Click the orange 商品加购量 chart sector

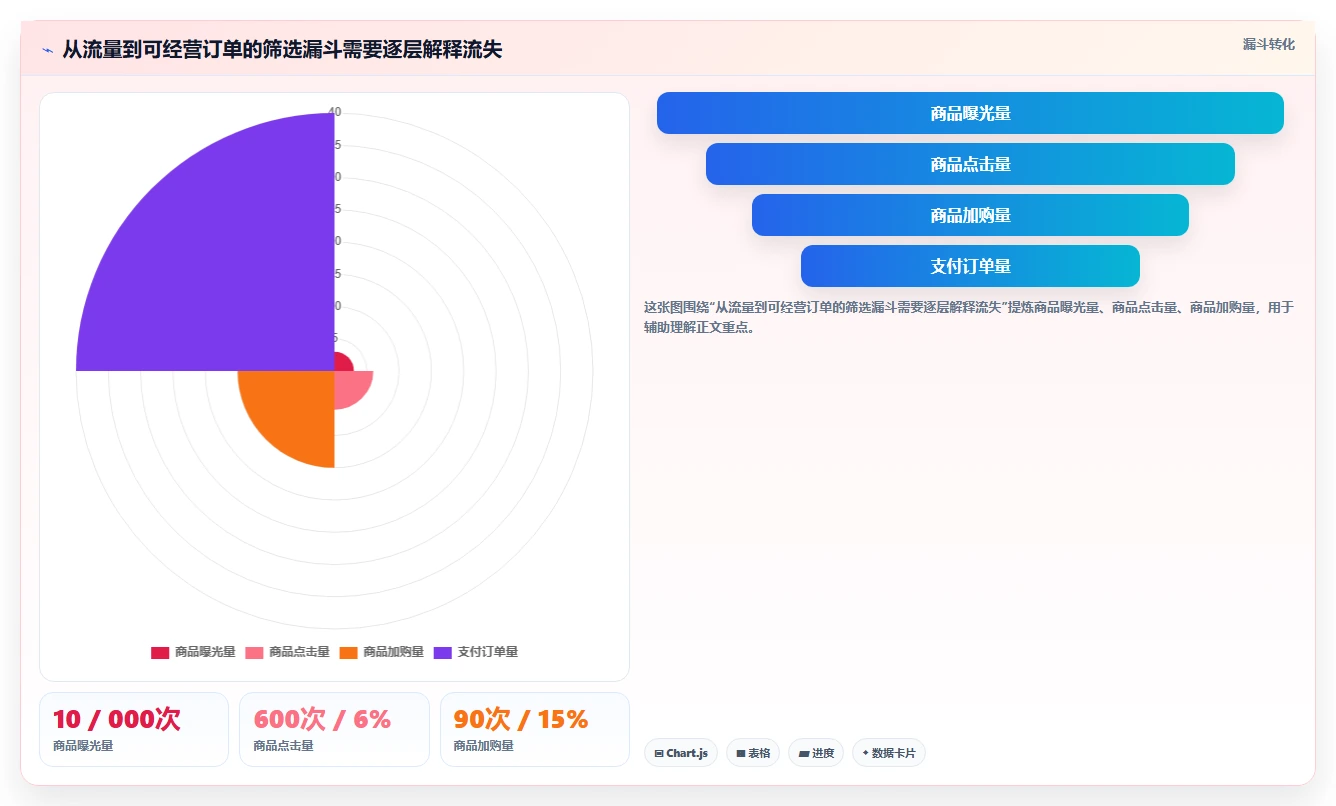tap(295, 410)
